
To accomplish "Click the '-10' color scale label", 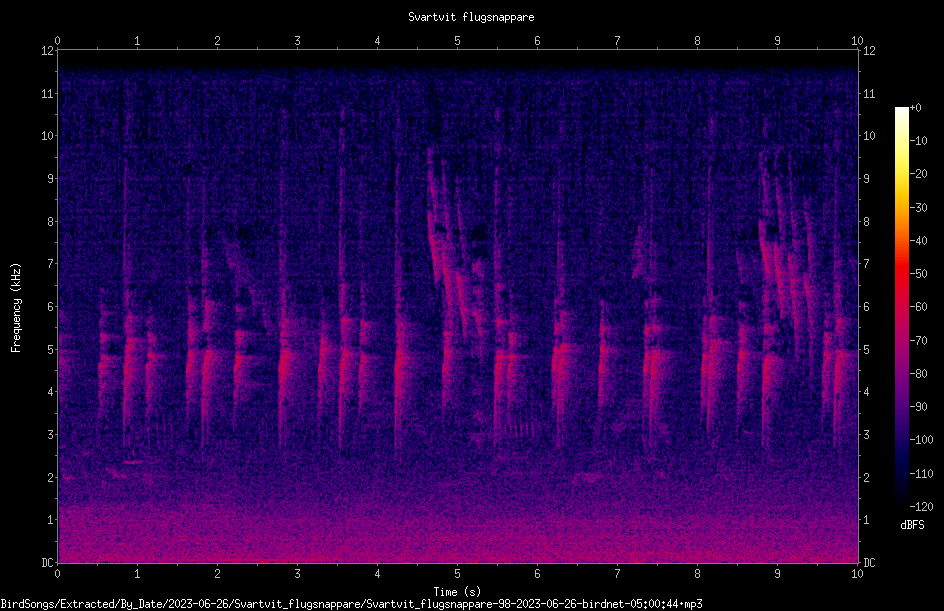I will coord(919,141).
